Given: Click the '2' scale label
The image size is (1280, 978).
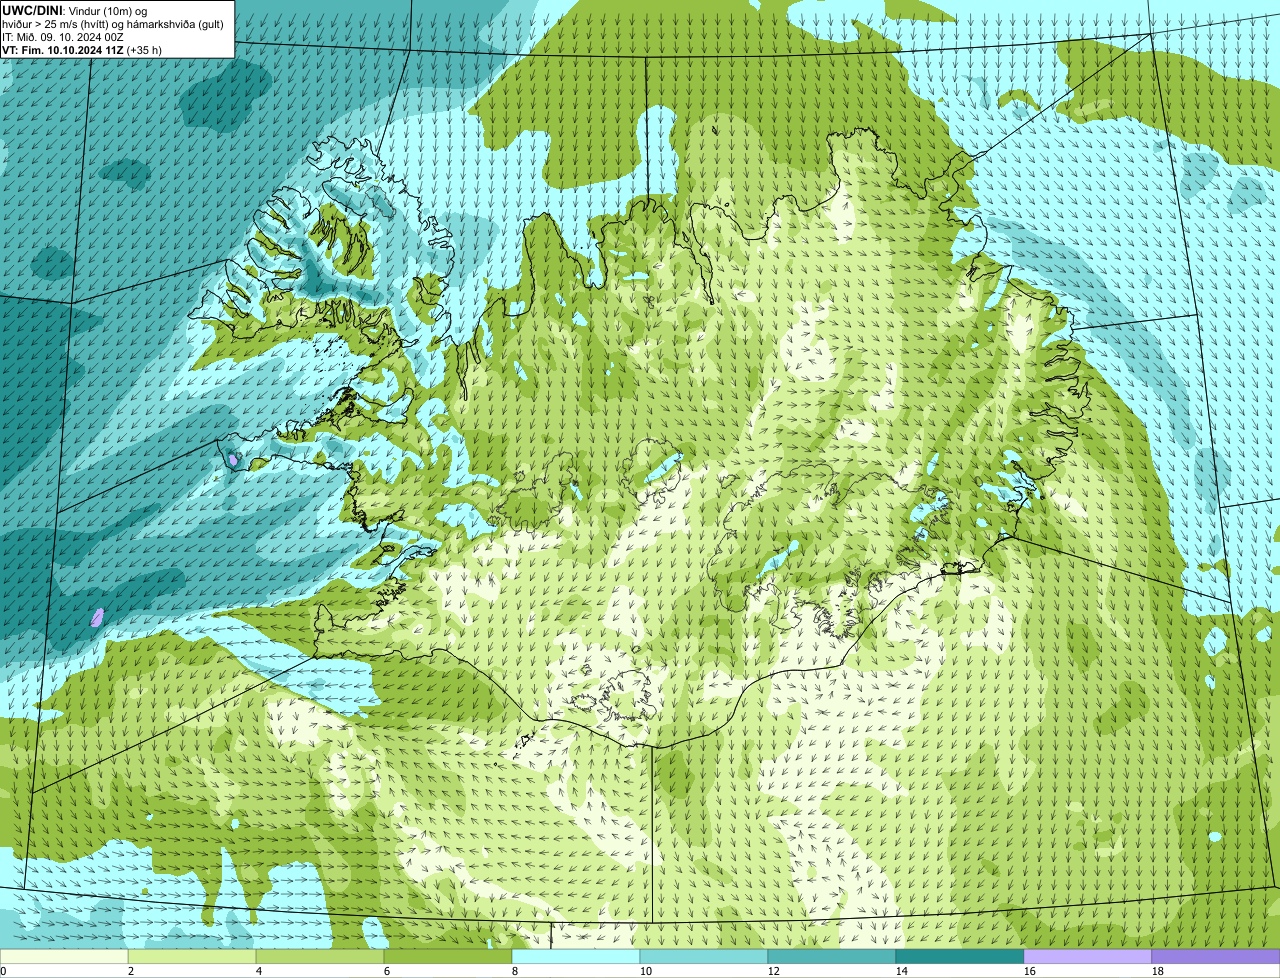Looking at the screenshot, I should click(x=131, y=971).
